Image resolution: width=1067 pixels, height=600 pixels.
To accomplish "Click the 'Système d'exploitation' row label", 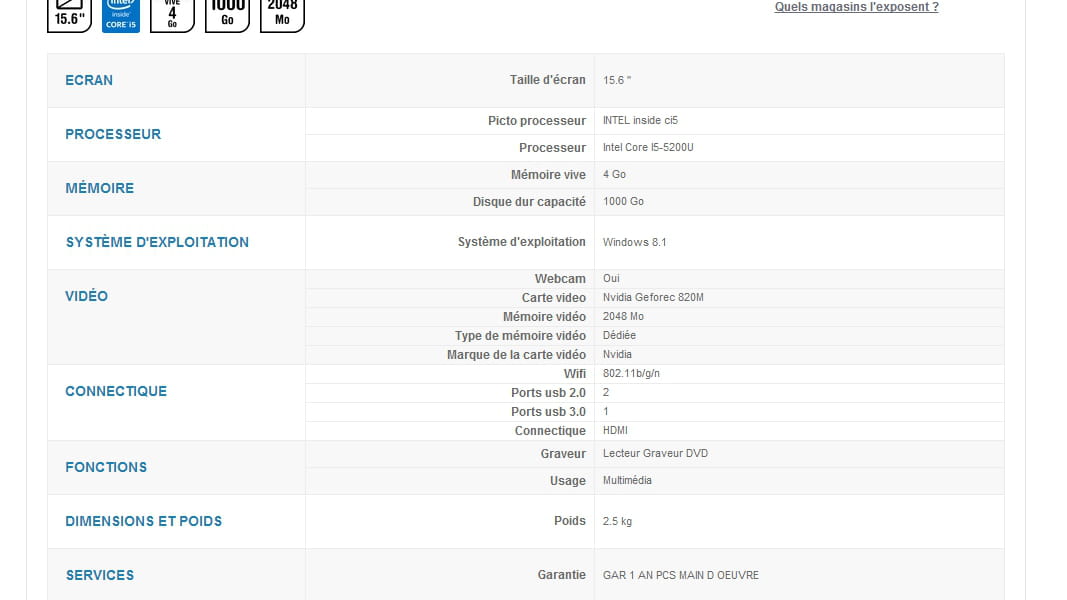I will (522, 241).
